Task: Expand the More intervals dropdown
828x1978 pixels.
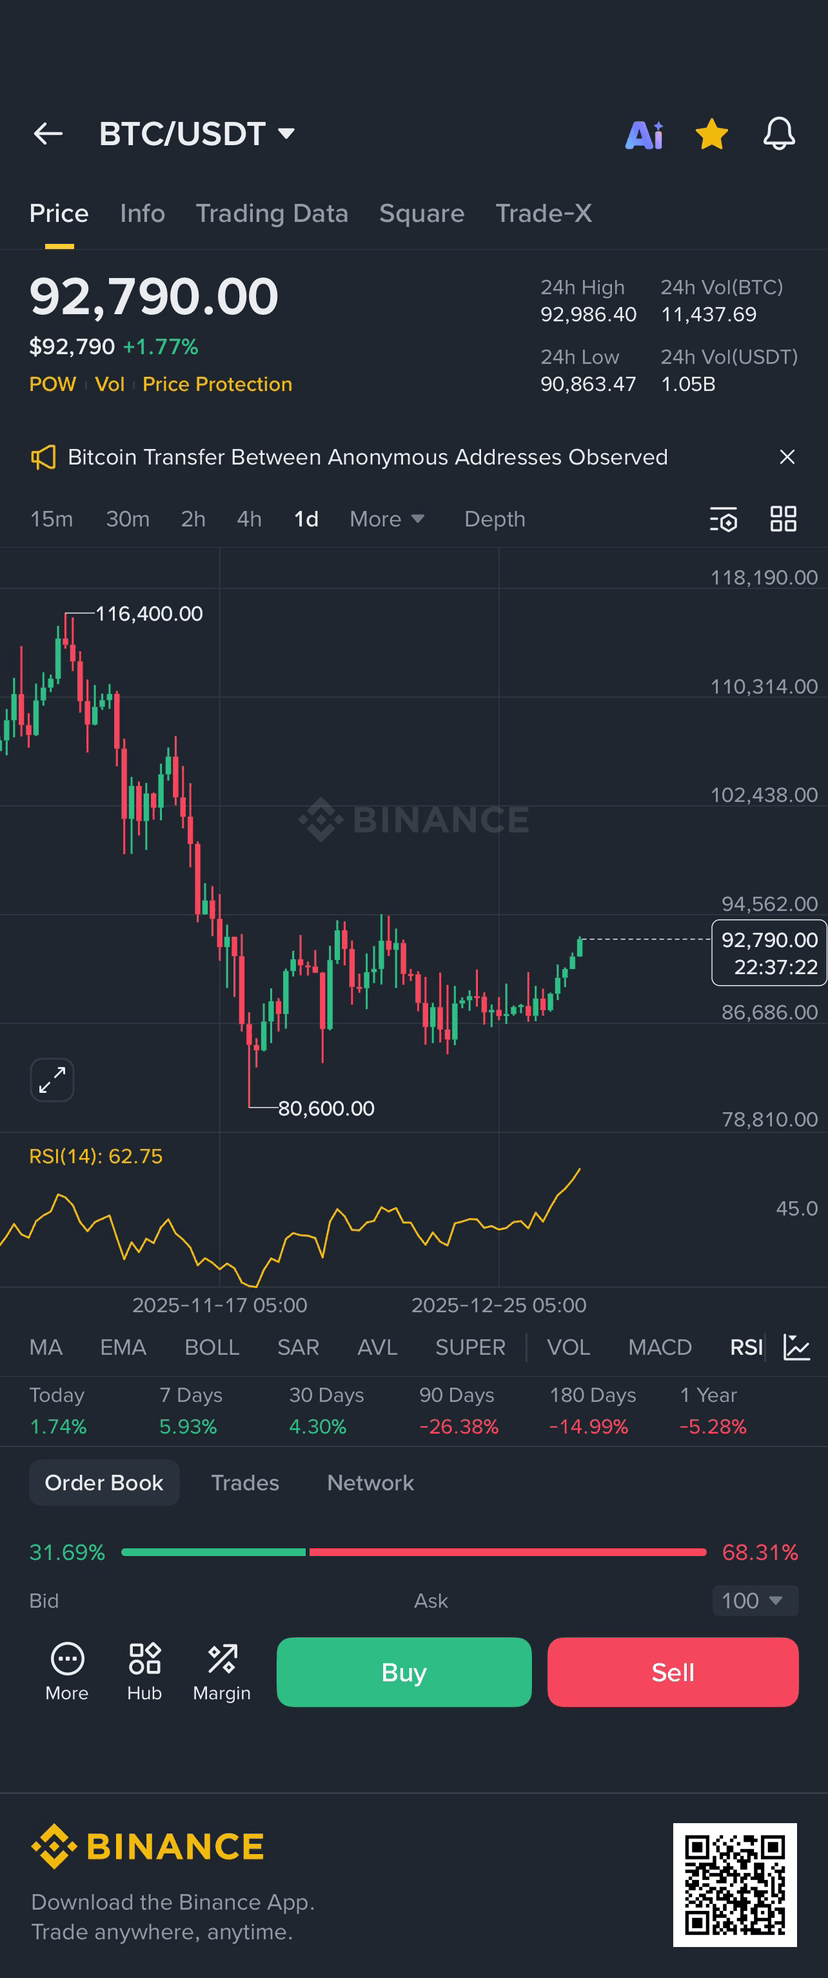Action: click(x=387, y=519)
